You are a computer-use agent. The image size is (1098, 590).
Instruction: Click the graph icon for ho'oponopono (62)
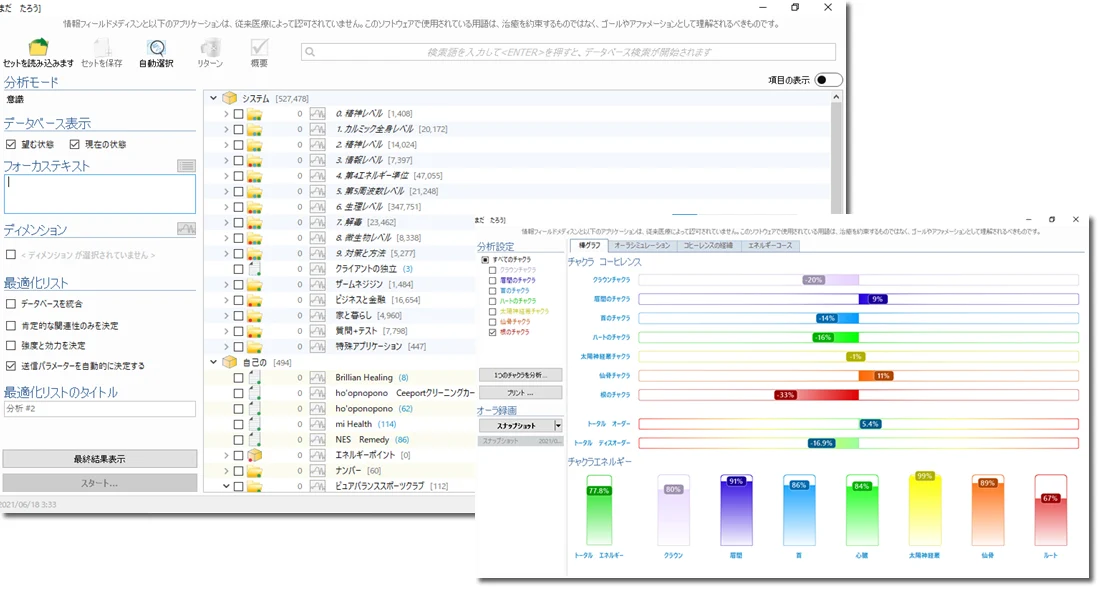(x=318, y=409)
